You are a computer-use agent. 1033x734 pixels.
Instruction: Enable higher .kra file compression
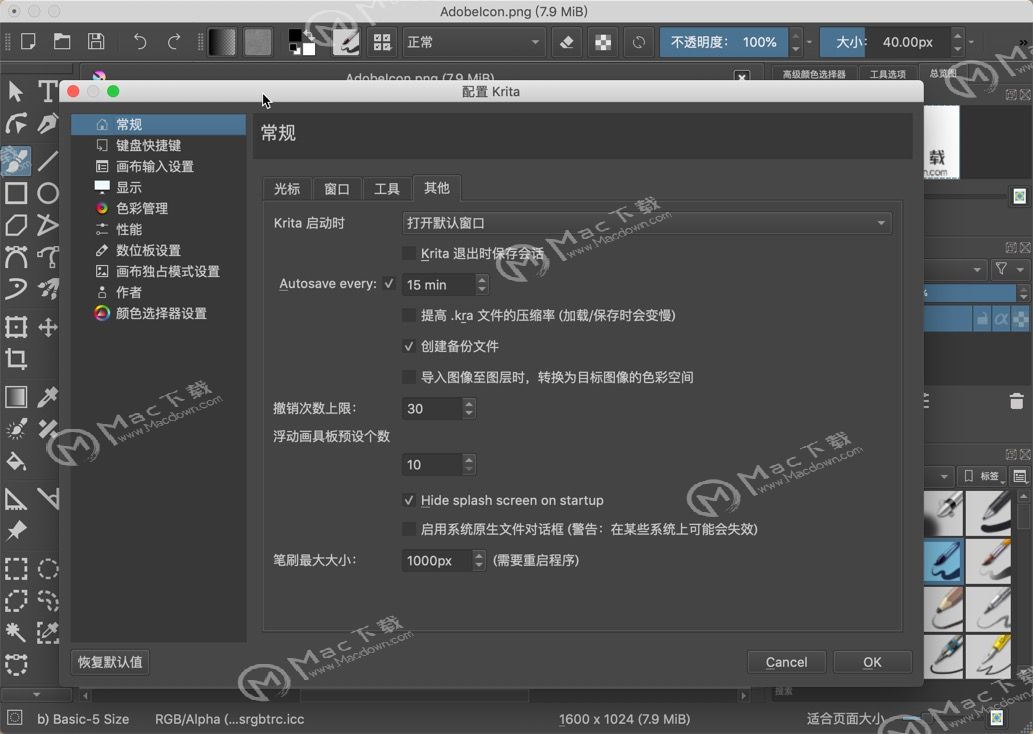[x=409, y=316]
